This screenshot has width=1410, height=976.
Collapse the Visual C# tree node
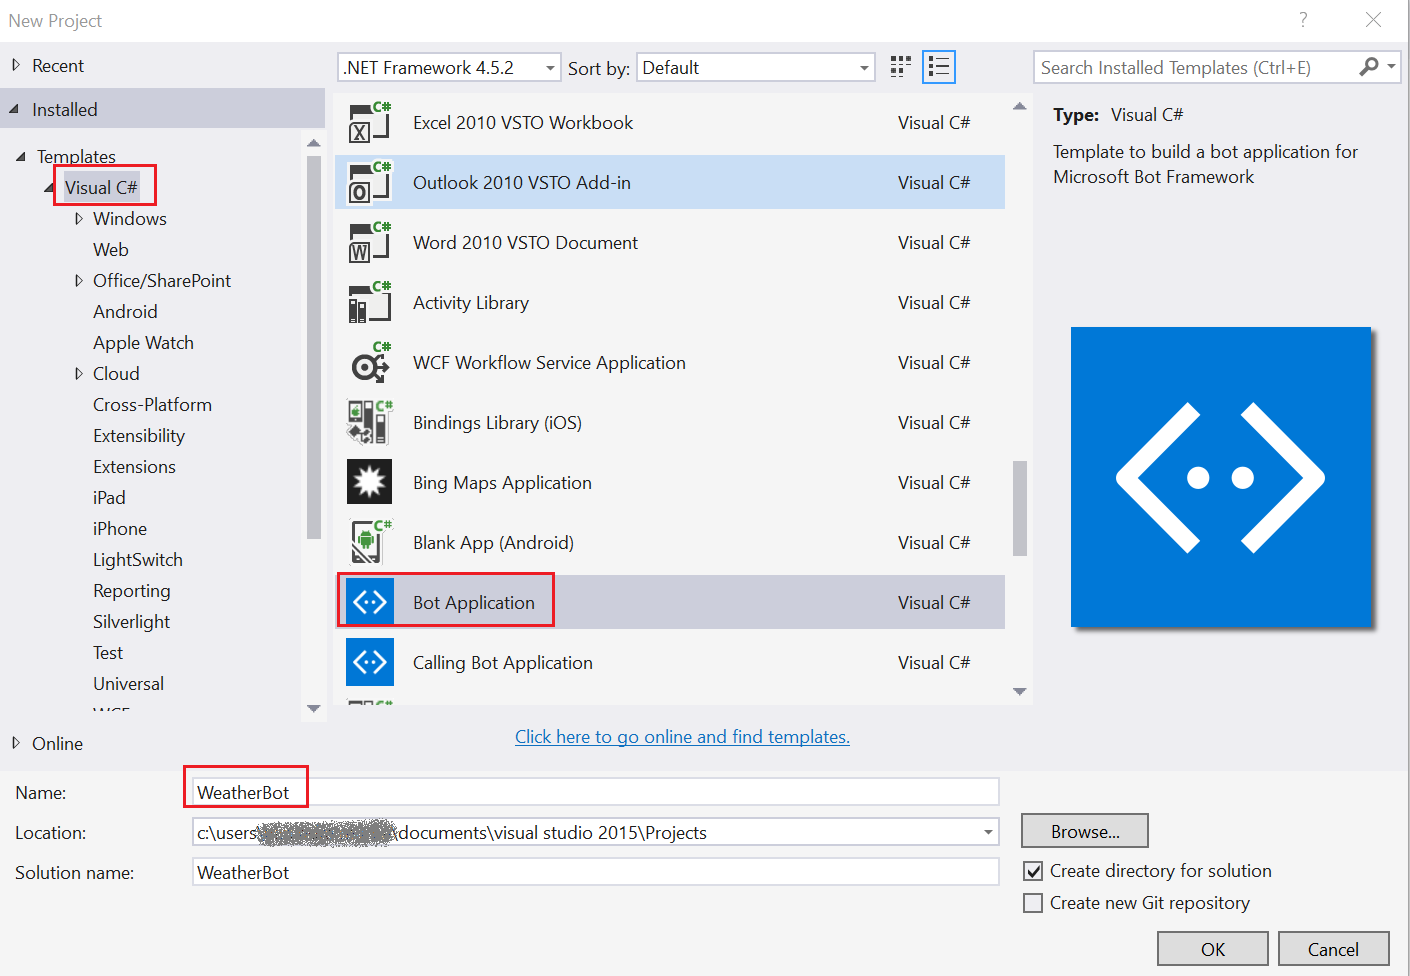coord(49,188)
